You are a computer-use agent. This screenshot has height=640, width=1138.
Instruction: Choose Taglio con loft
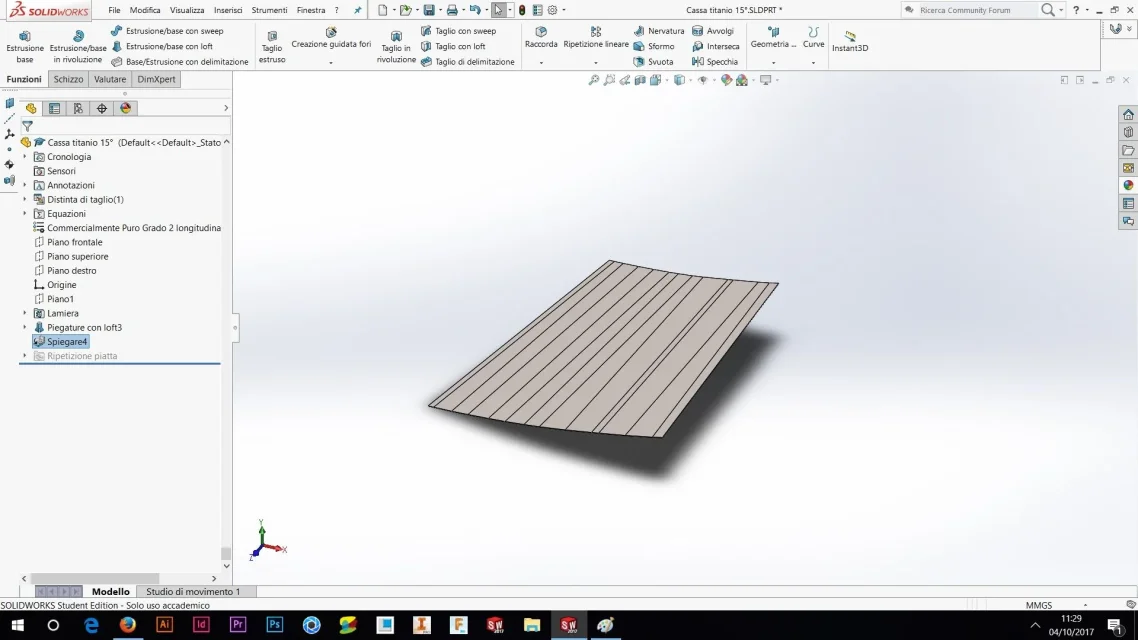click(x=453, y=46)
